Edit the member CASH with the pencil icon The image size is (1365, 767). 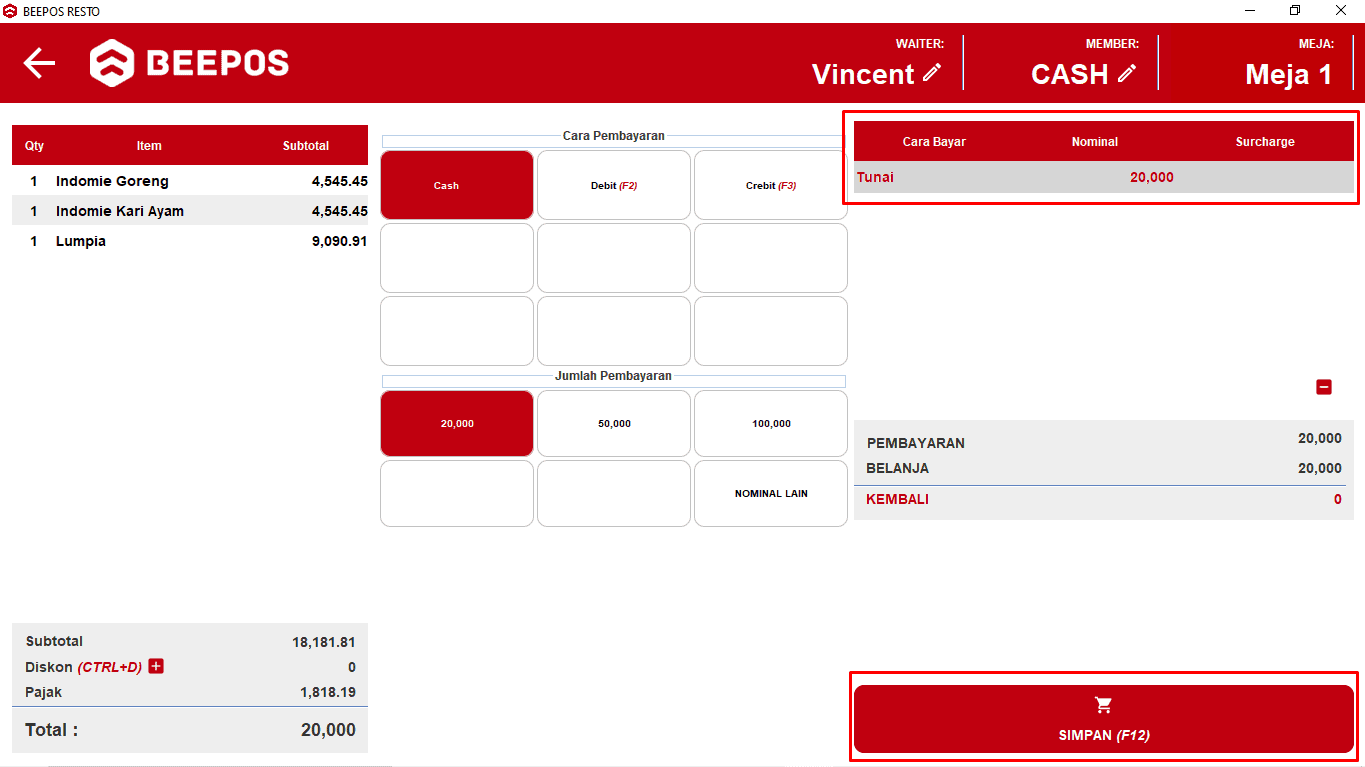pos(1127,73)
